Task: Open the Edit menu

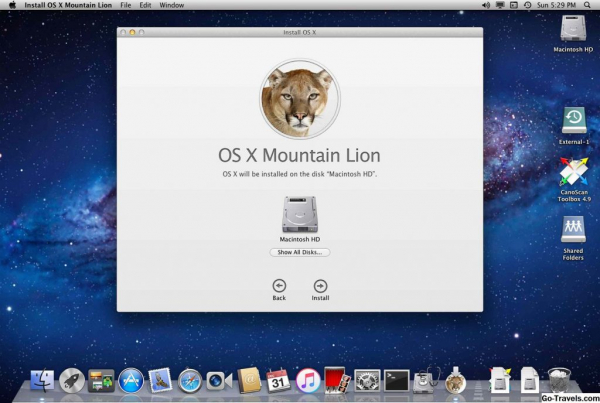Action: [145, 5]
